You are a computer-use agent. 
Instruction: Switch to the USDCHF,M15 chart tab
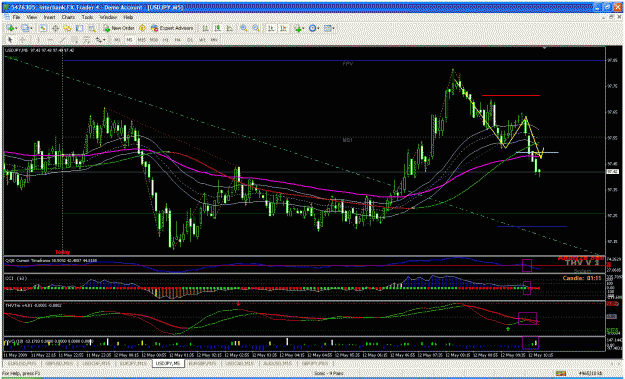coord(96,363)
